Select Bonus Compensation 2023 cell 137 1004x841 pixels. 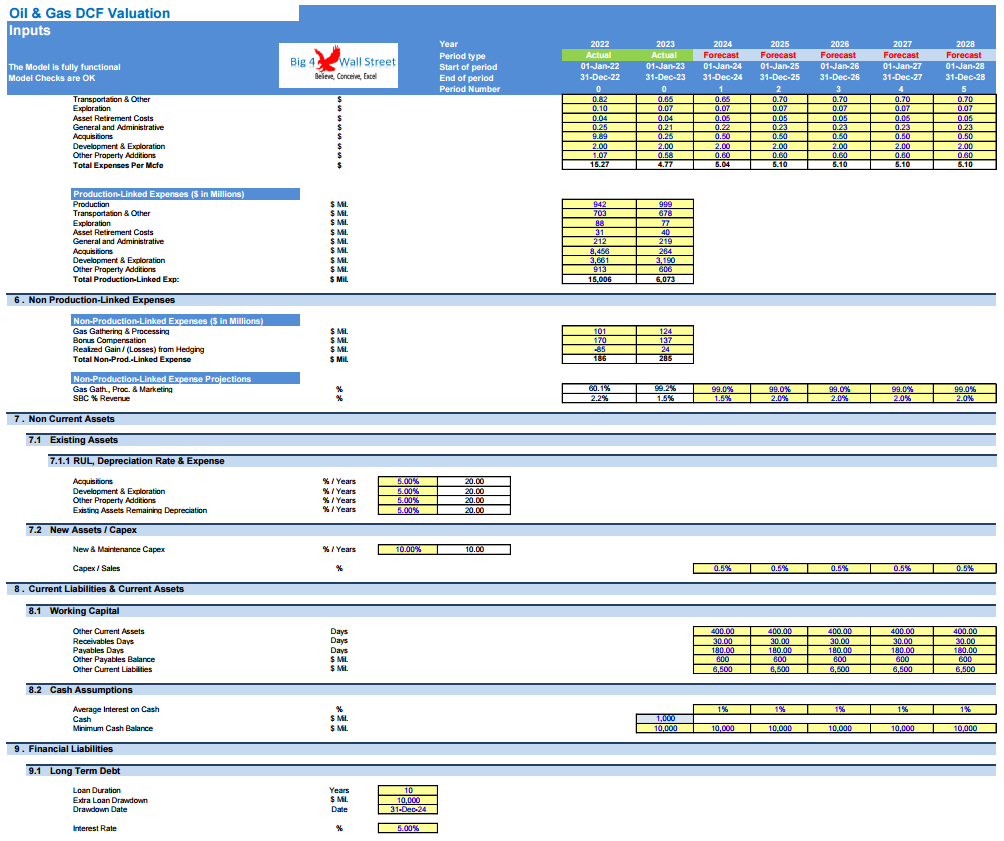(x=665, y=341)
